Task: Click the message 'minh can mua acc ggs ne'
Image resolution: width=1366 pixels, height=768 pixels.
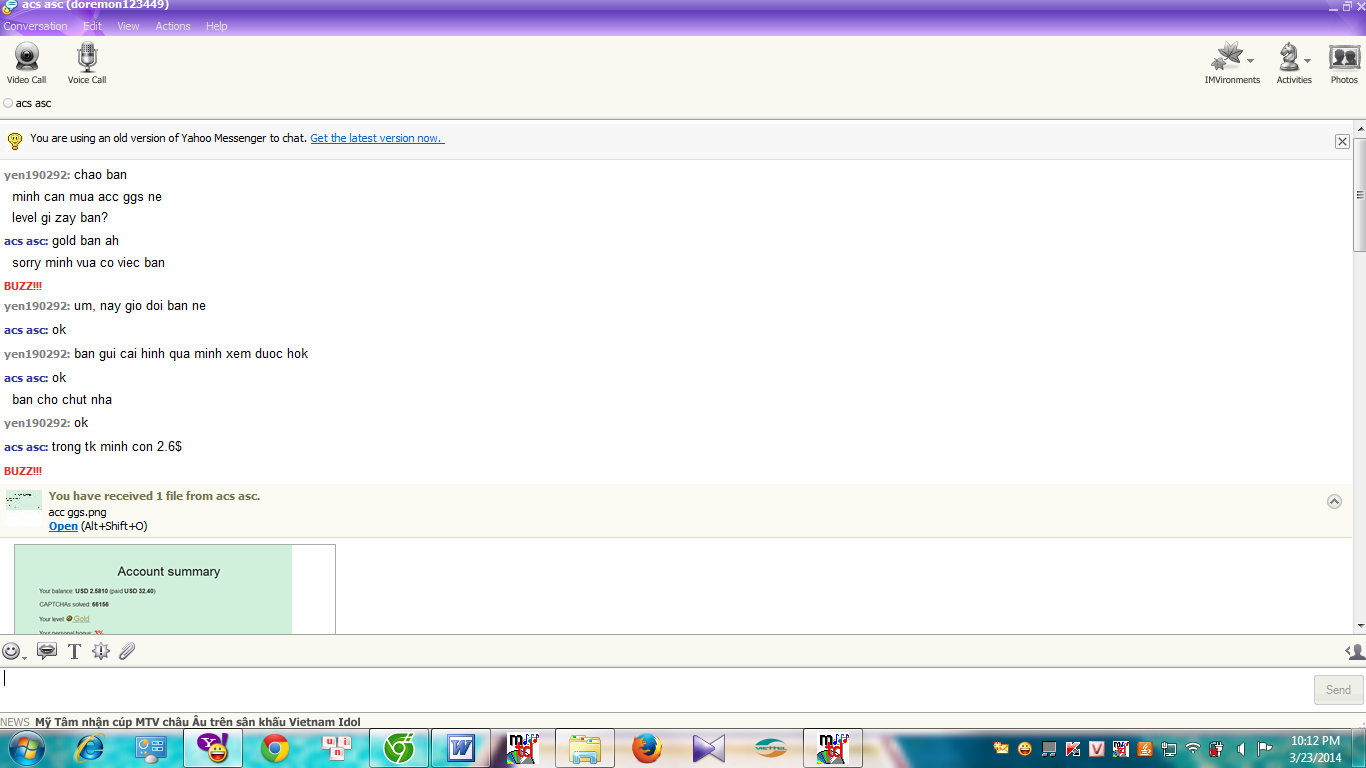Action: [87, 197]
